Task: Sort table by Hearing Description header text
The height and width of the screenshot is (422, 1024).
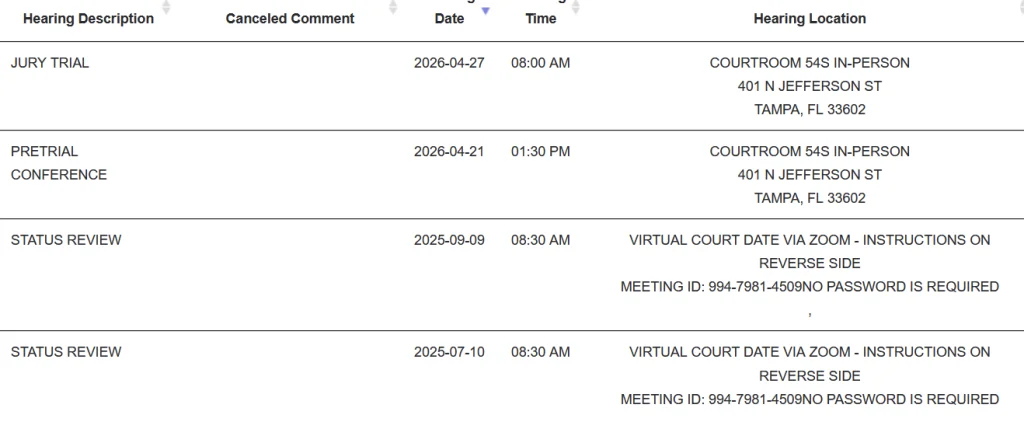Action: point(88,18)
